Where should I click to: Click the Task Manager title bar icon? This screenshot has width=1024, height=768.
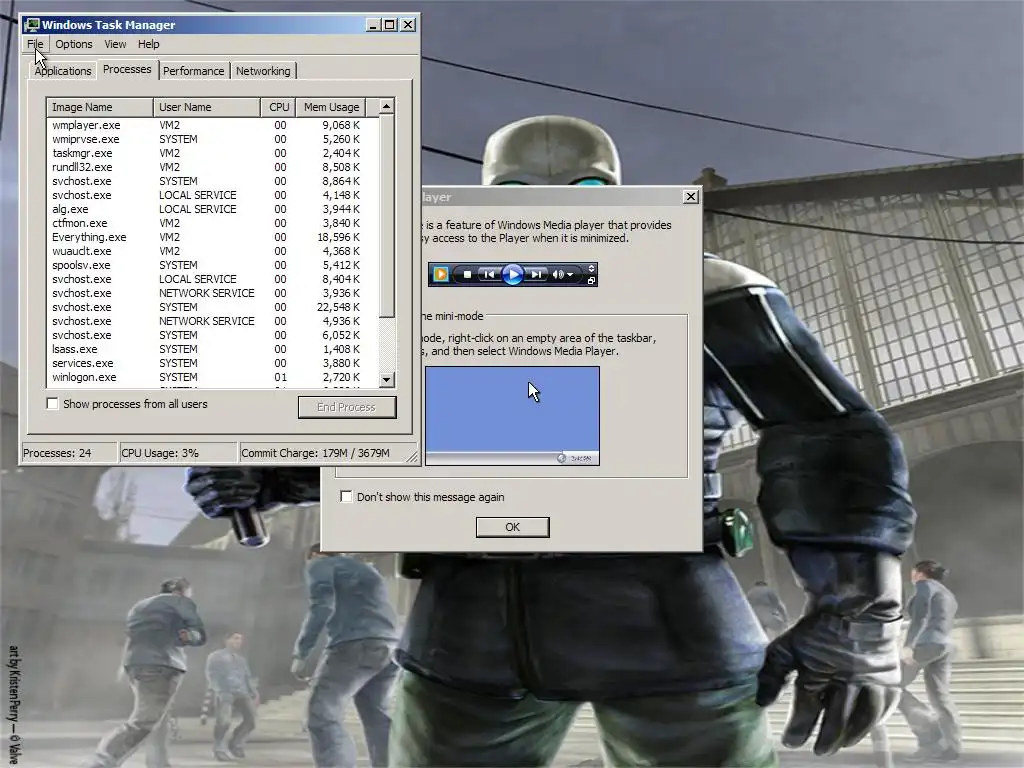tap(31, 25)
